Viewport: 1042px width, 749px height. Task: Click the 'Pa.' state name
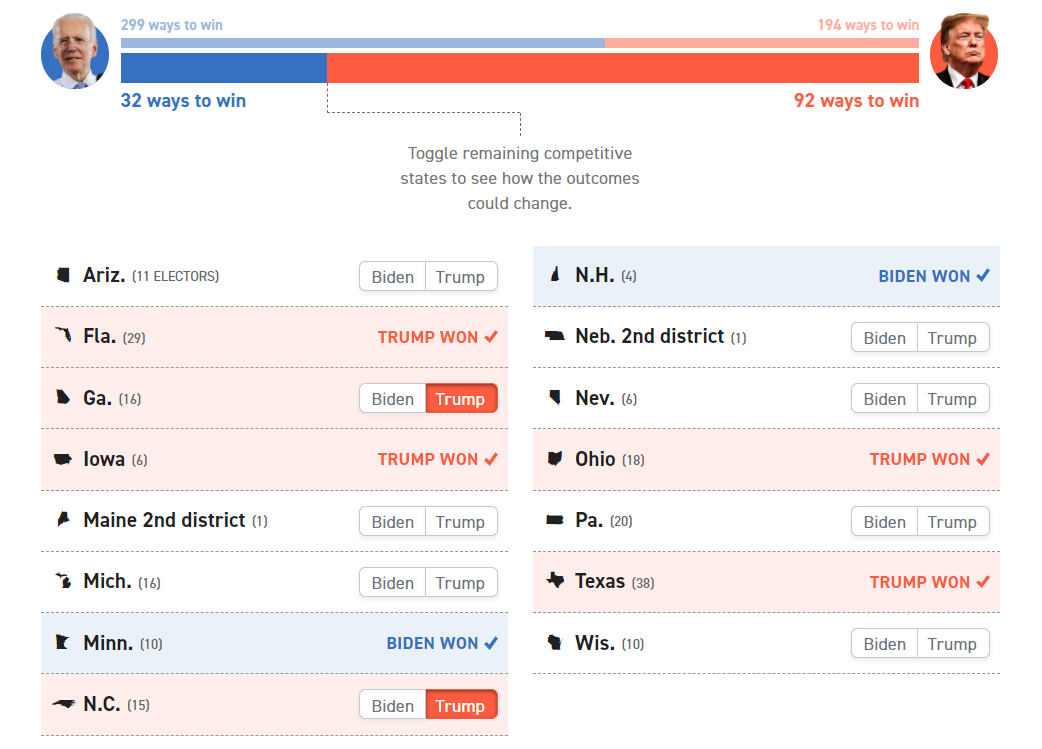tap(589, 520)
